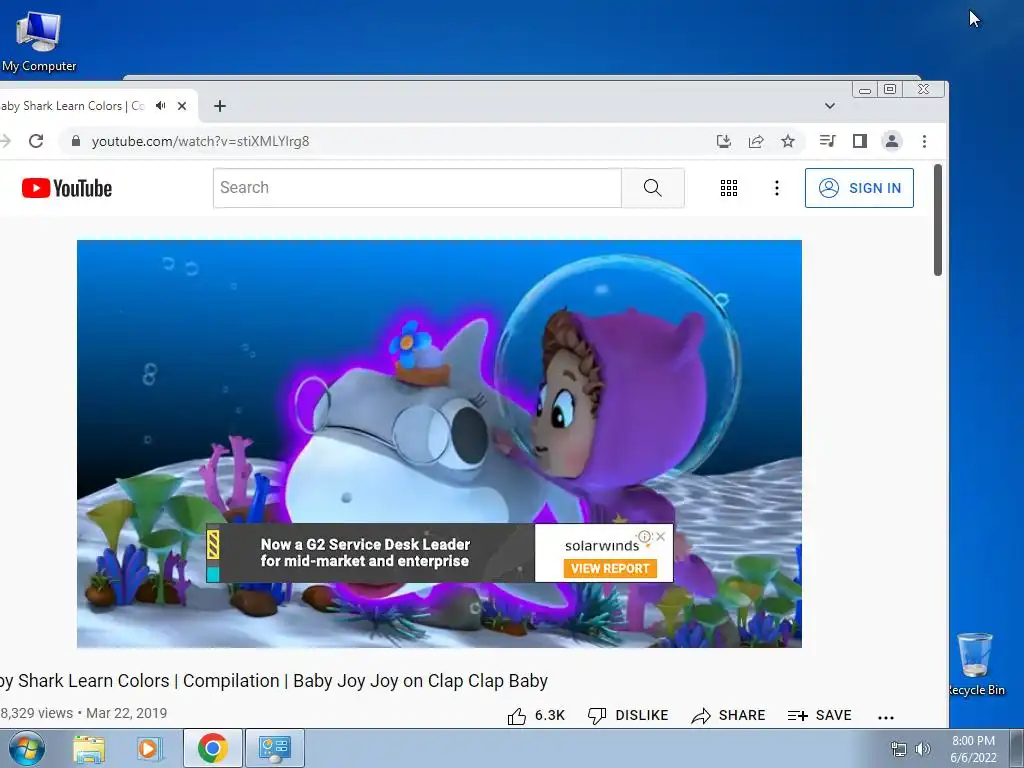Open Windows Media Player from taskbar

click(x=148, y=748)
